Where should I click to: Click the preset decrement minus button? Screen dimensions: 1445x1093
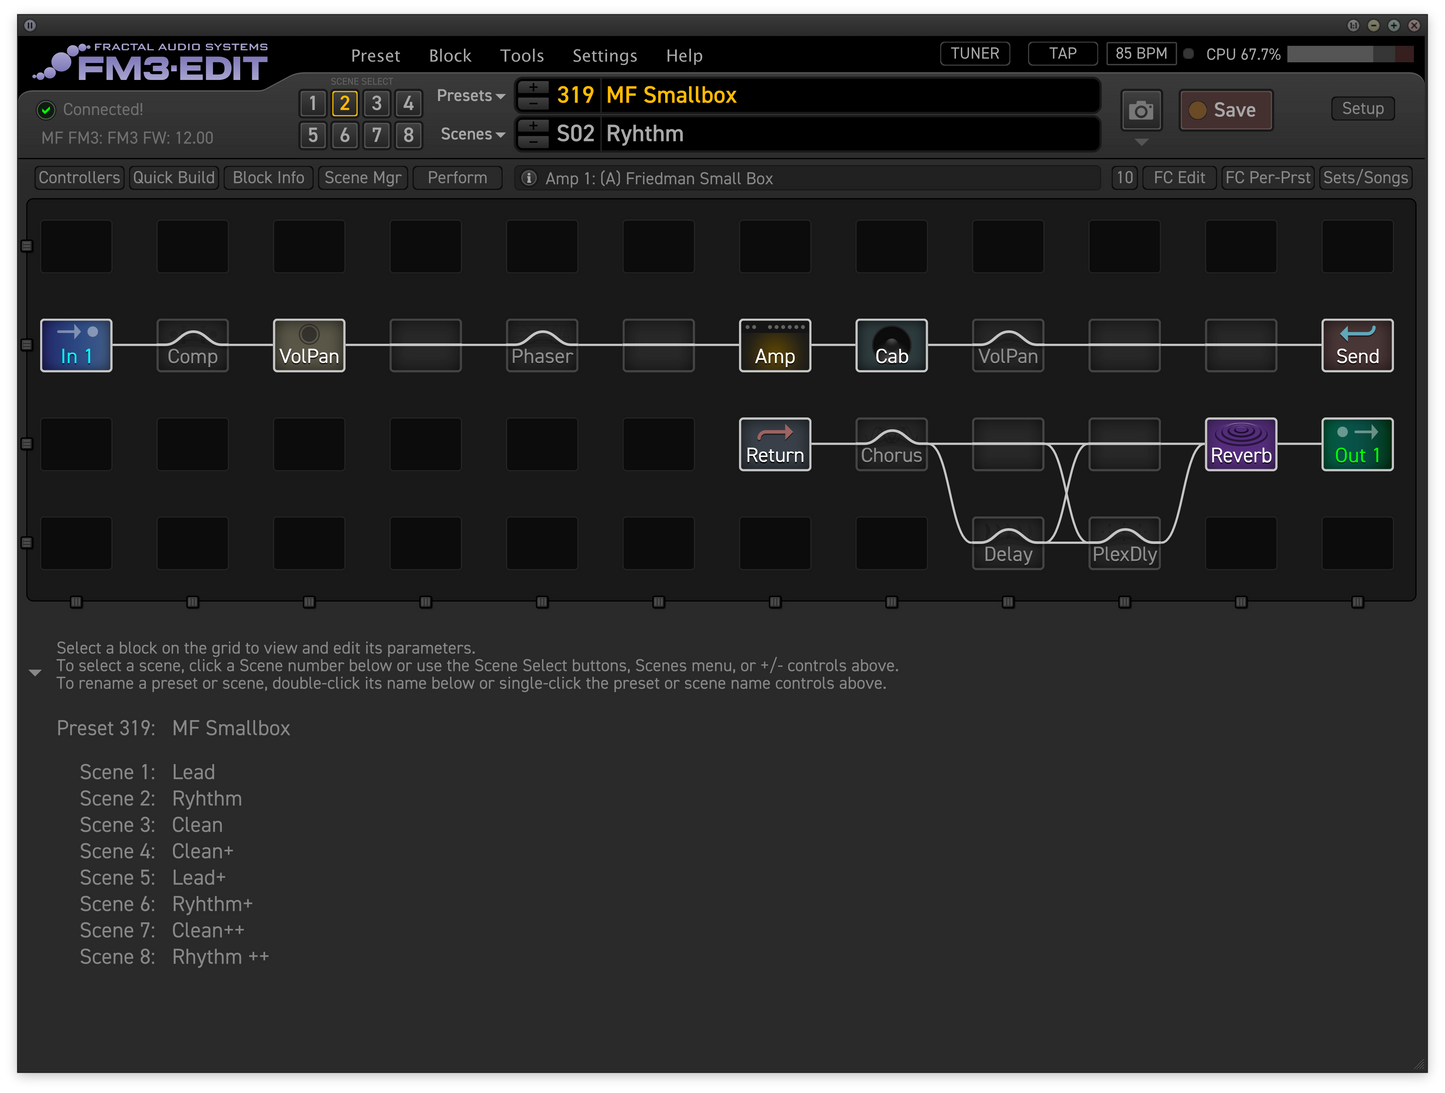[533, 103]
